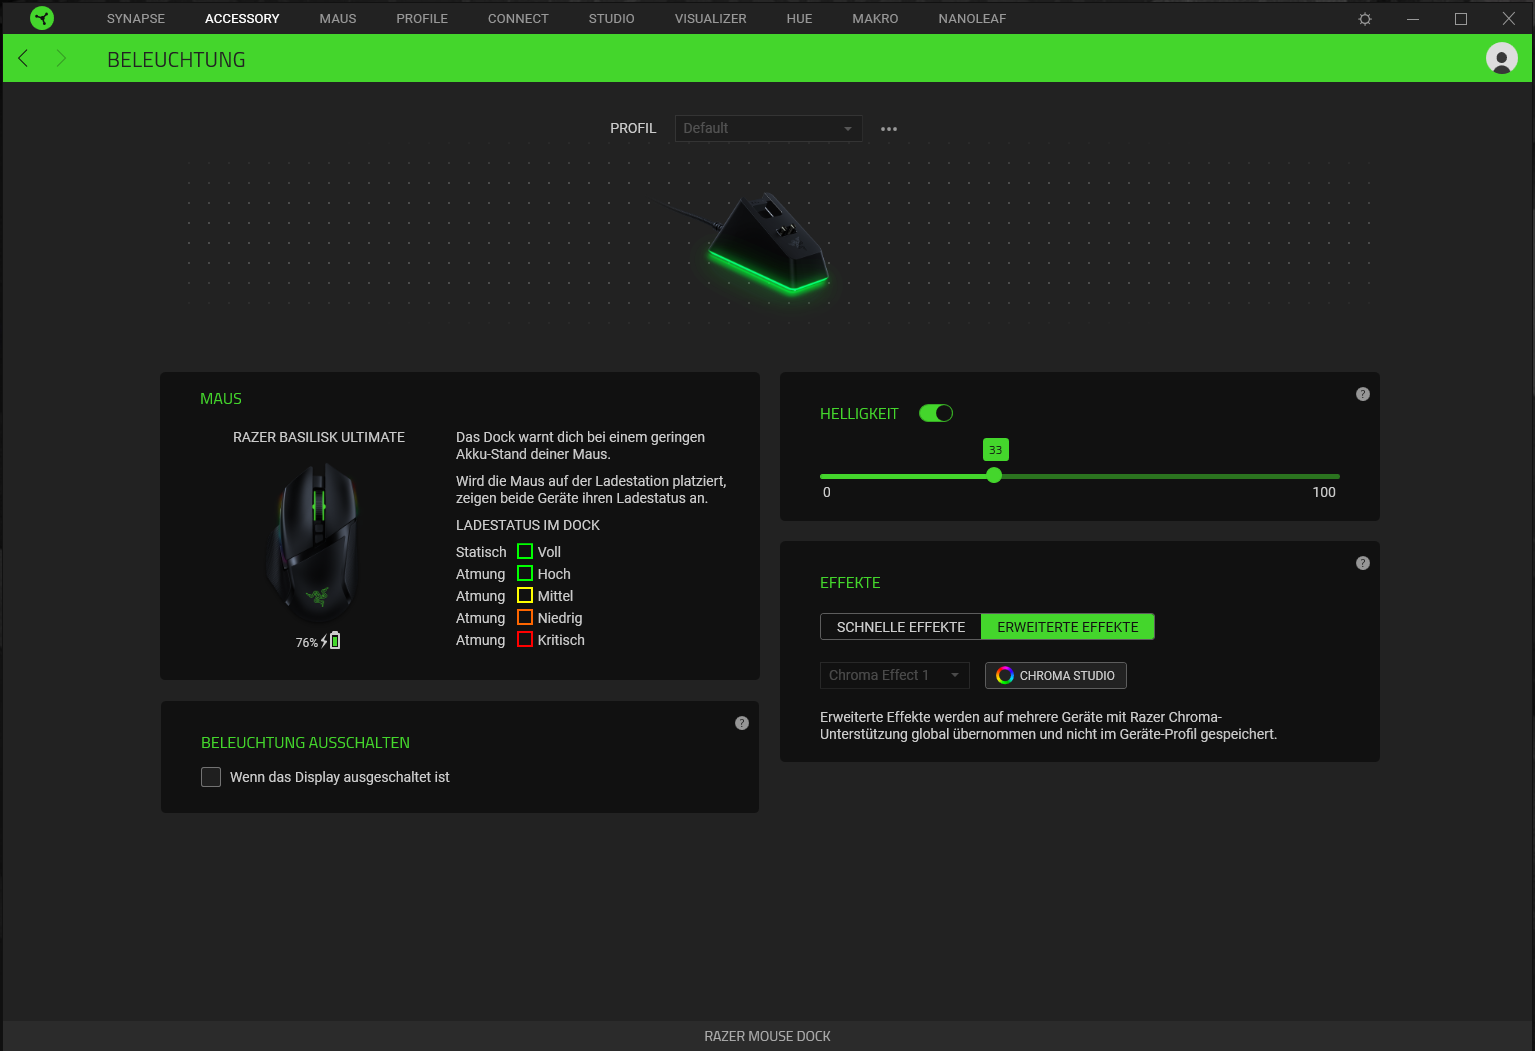Minimize the Synapse window
1535x1051 pixels.
coord(1413,19)
